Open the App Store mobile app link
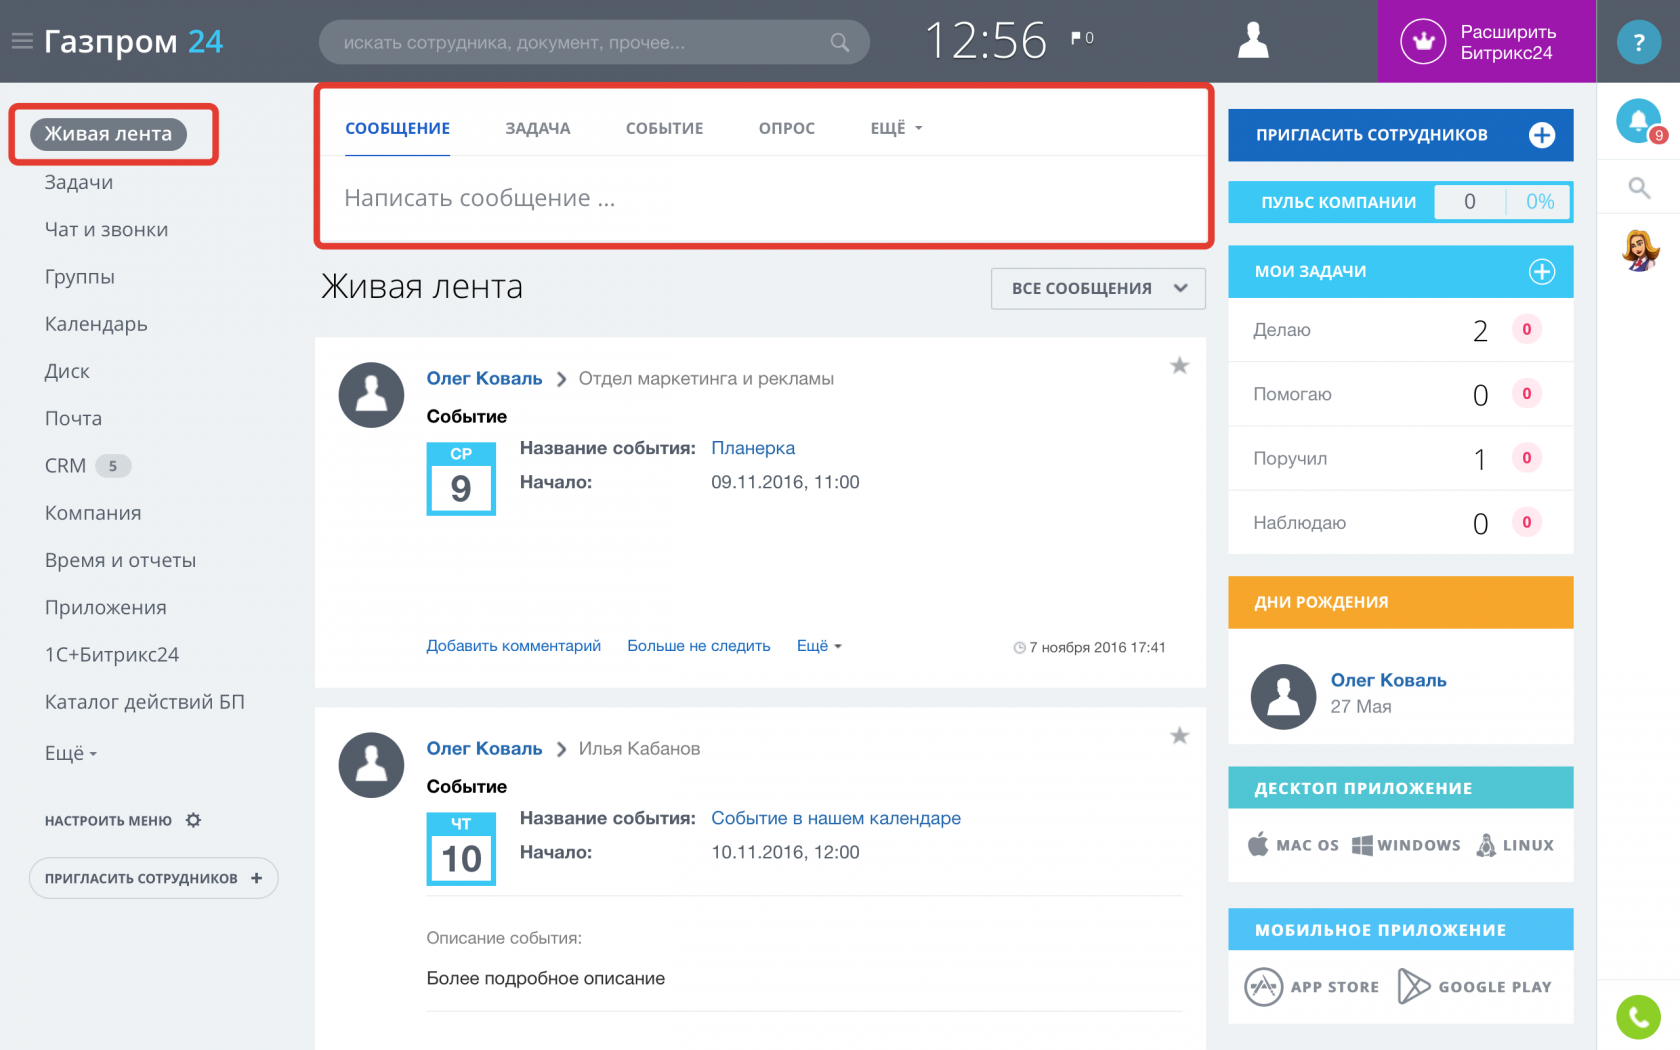Viewport: 1680px width, 1050px height. pyautogui.click(x=1312, y=987)
